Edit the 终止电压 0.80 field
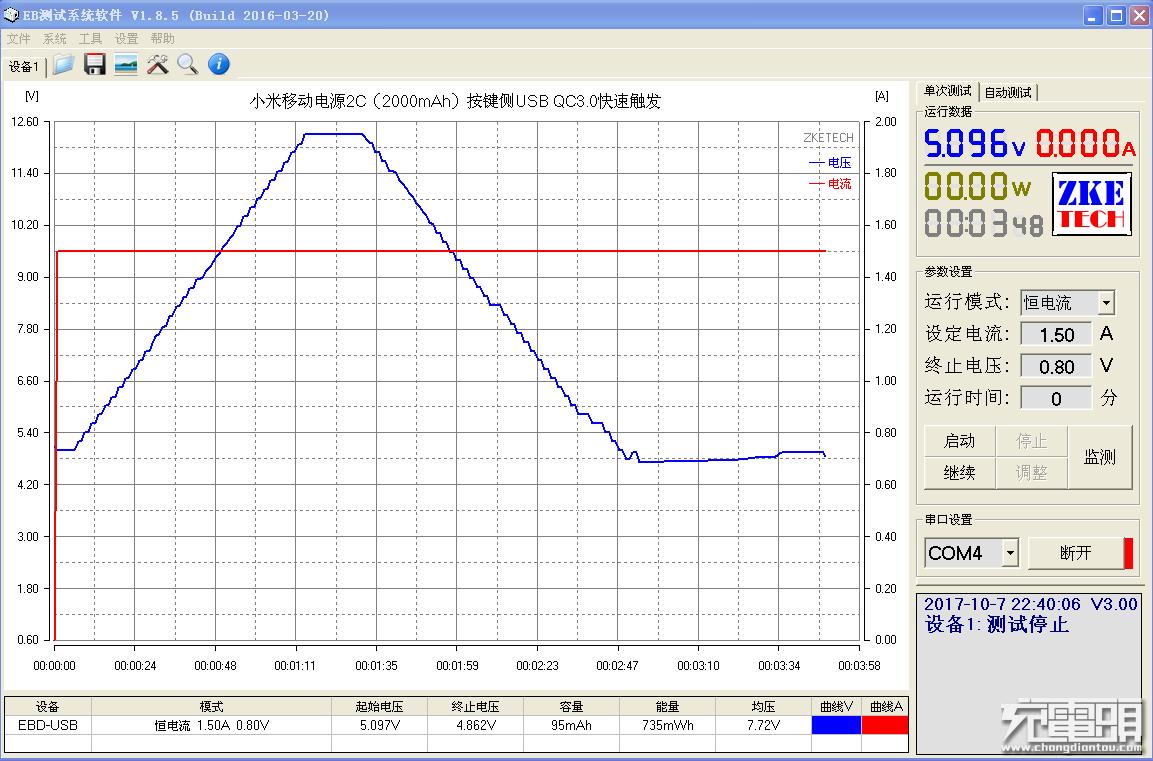This screenshot has height=761, width=1153. [1056, 366]
